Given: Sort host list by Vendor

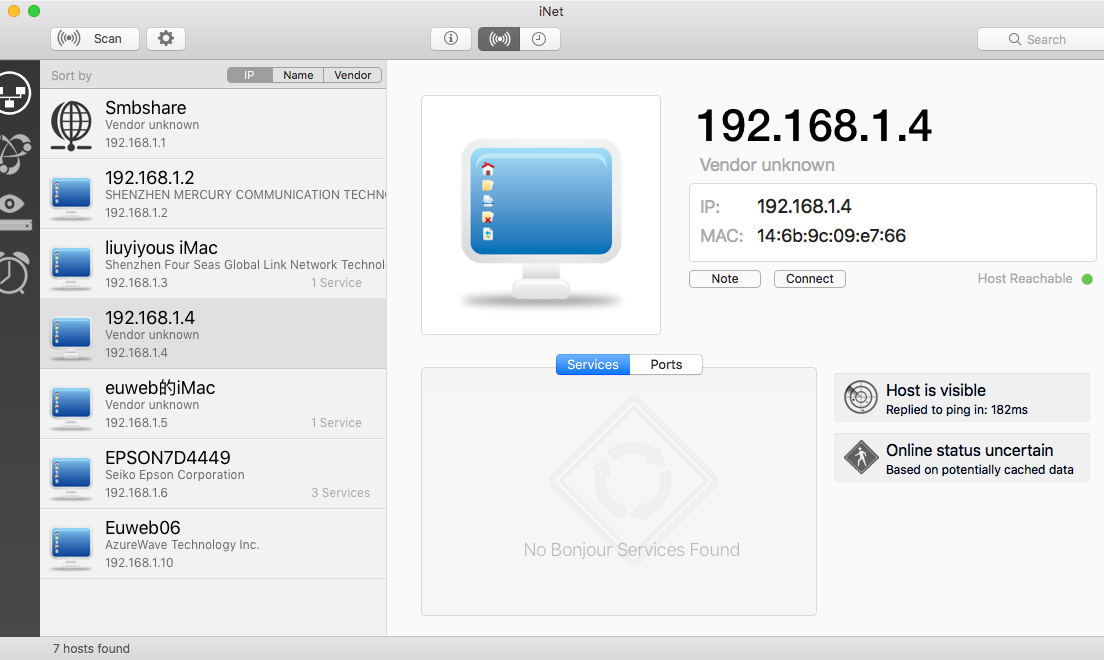Looking at the screenshot, I should point(353,75).
